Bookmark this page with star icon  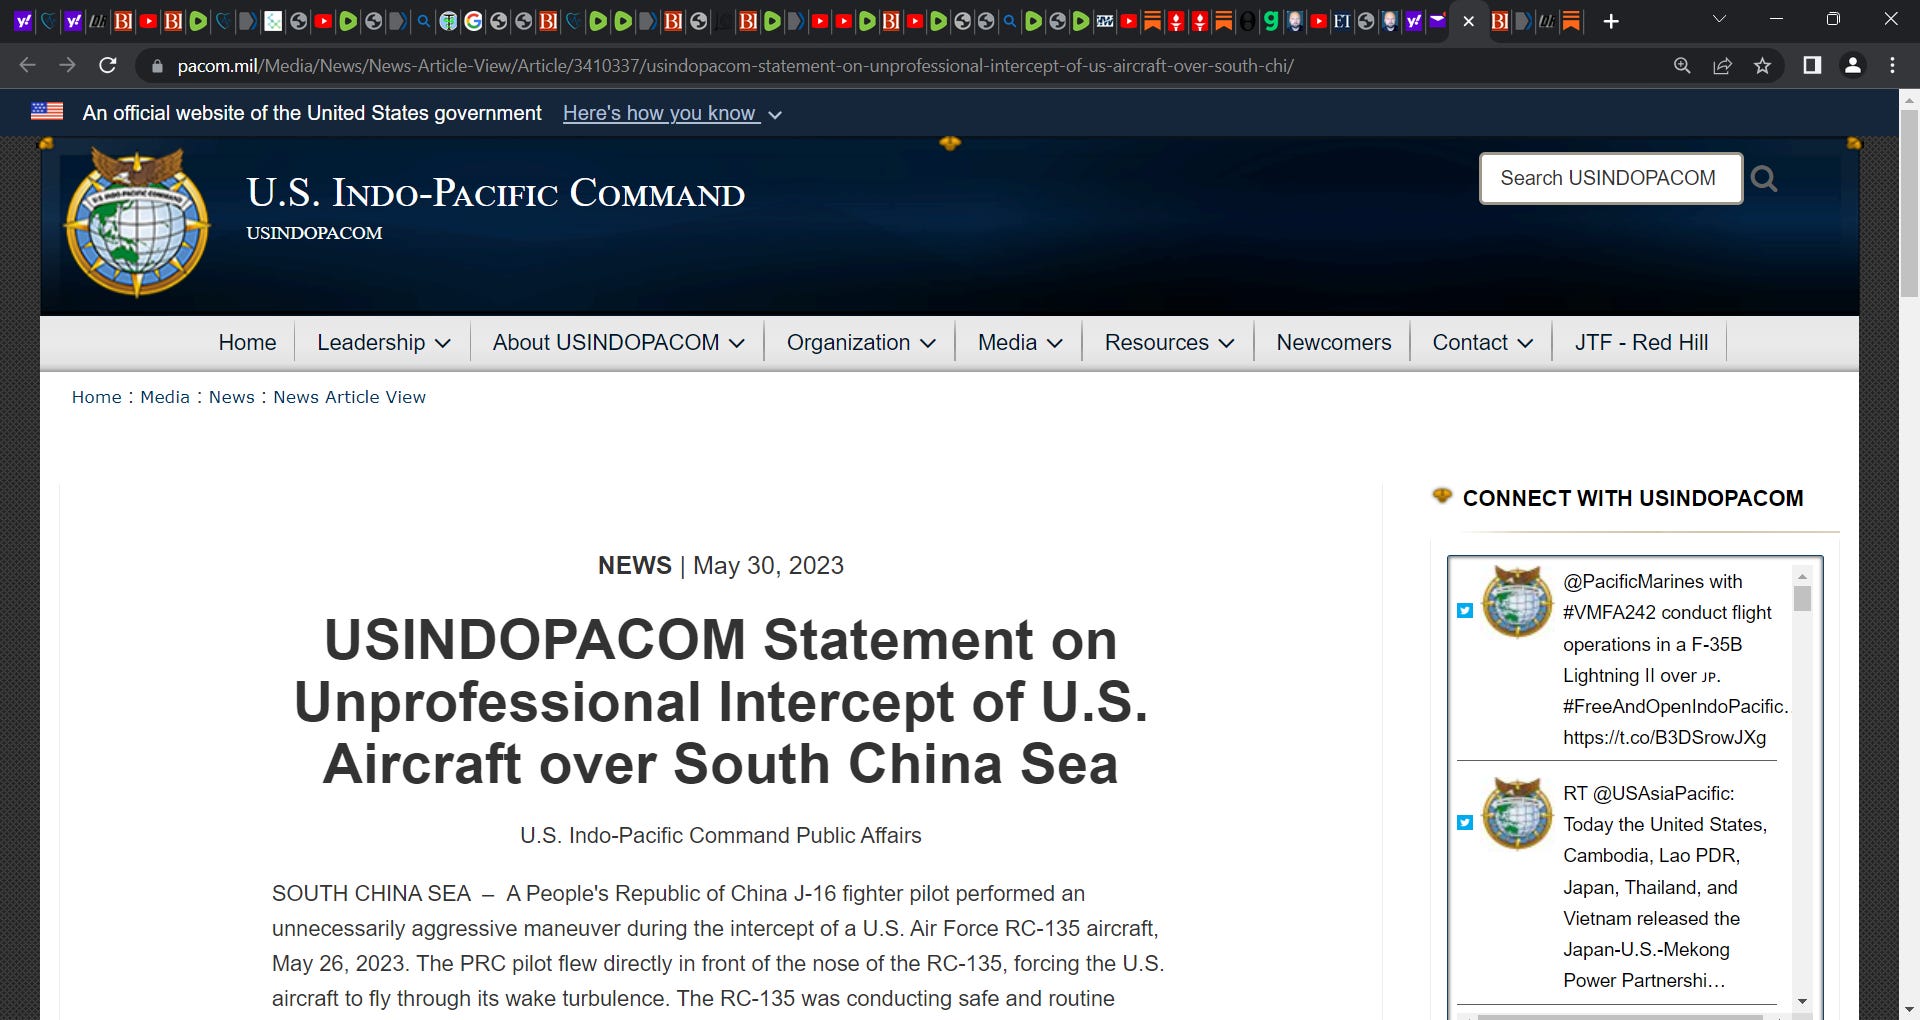pyautogui.click(x=1762, y=66)
